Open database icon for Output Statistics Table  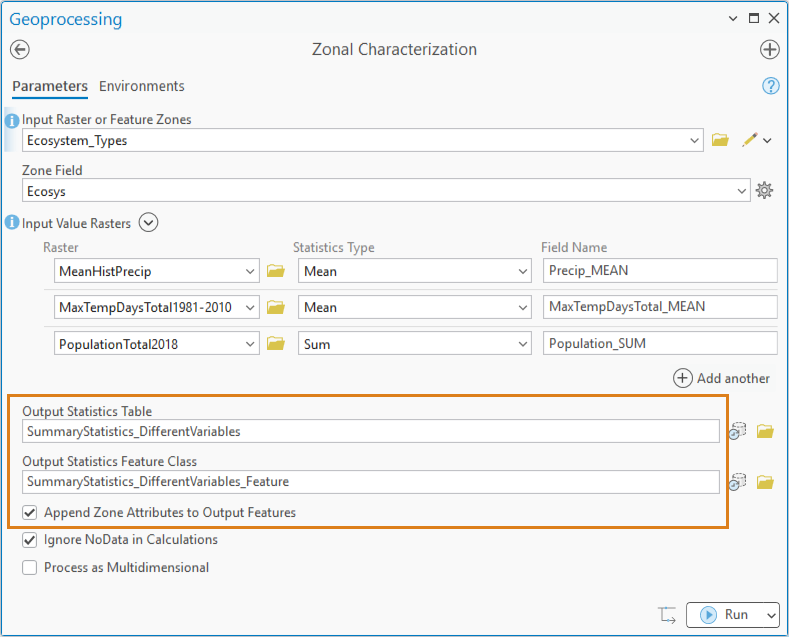coord(737,431)
